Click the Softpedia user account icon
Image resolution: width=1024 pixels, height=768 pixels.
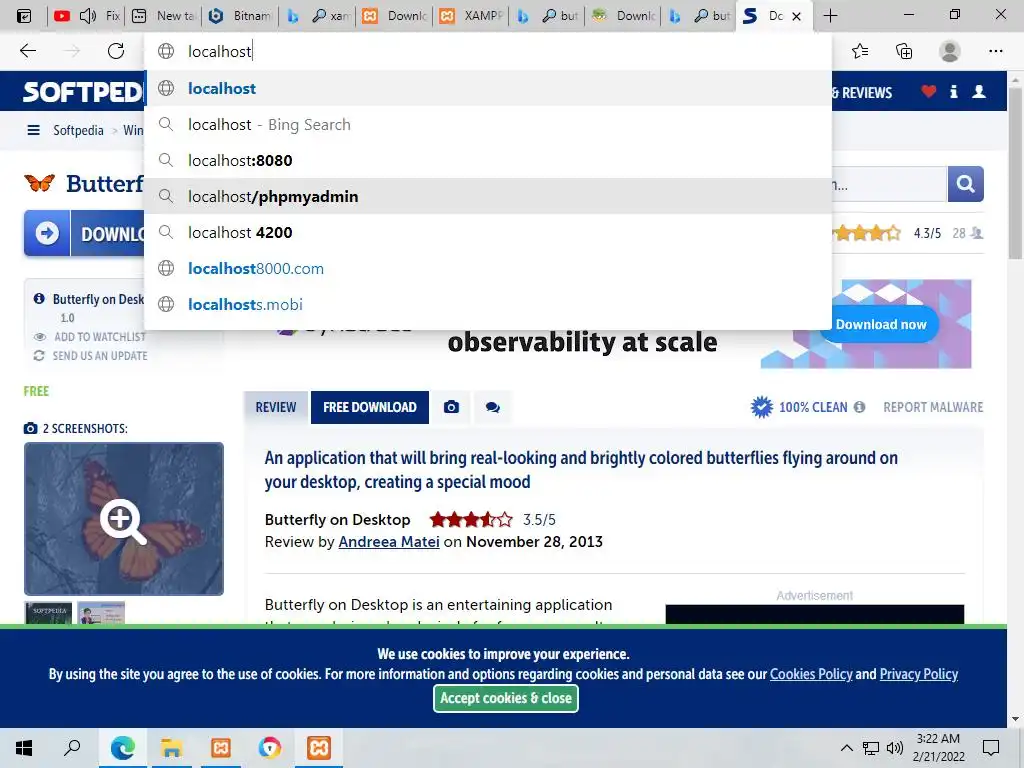(978, 91)
